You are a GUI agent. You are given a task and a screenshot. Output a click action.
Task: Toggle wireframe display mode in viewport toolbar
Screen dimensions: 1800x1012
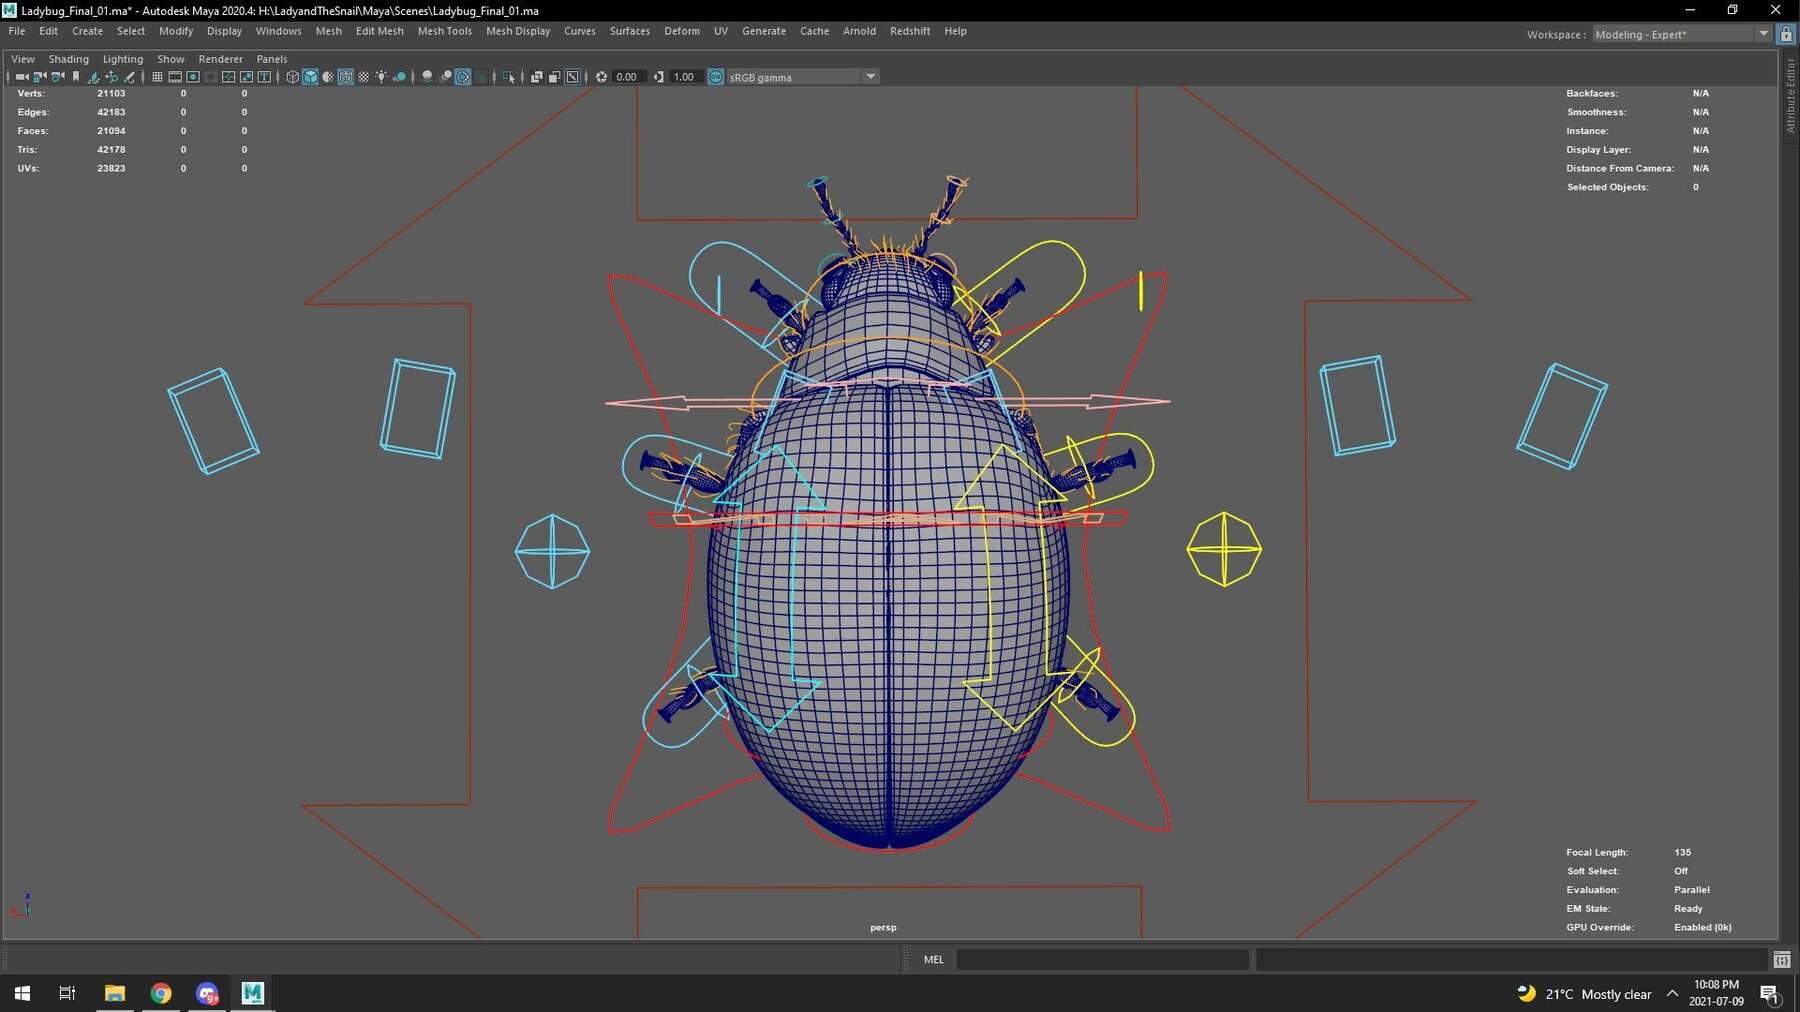(292, 76)
